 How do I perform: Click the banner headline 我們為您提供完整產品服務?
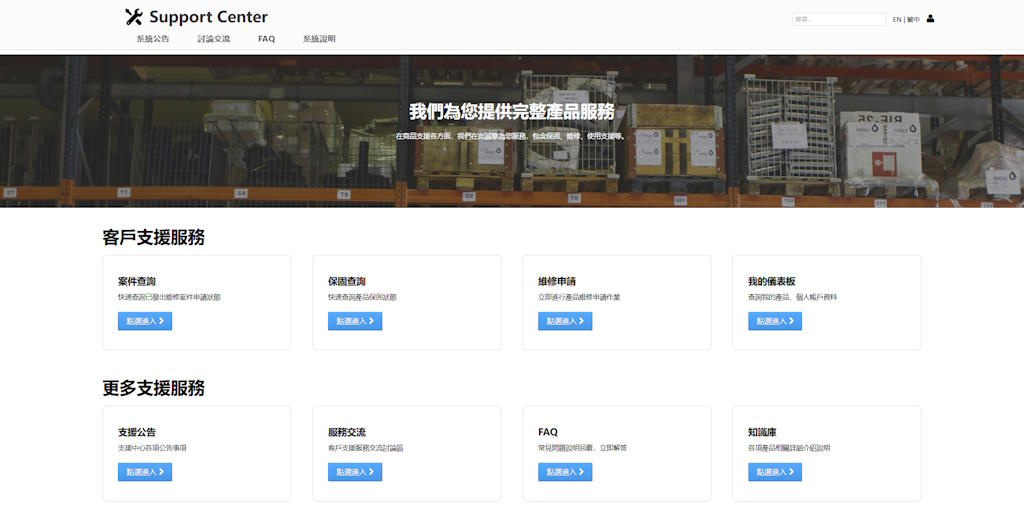point(512,112)
